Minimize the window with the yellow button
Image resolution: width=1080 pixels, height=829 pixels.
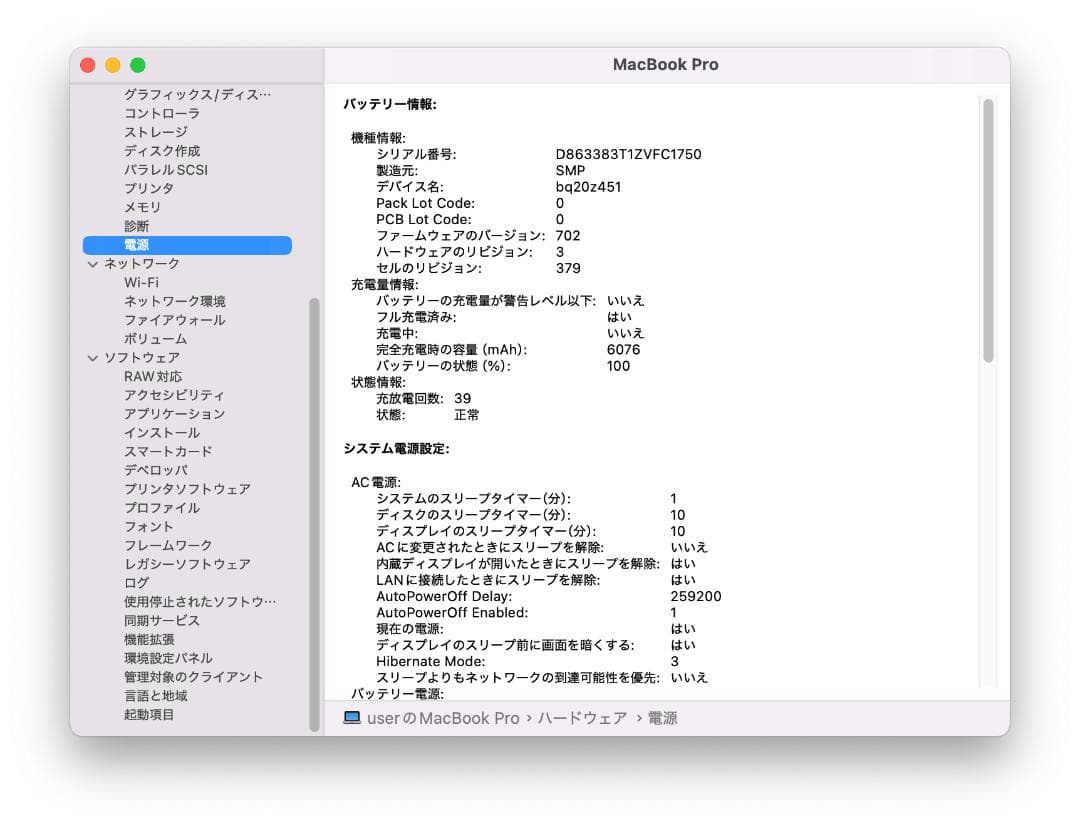[x=112, y=65]
